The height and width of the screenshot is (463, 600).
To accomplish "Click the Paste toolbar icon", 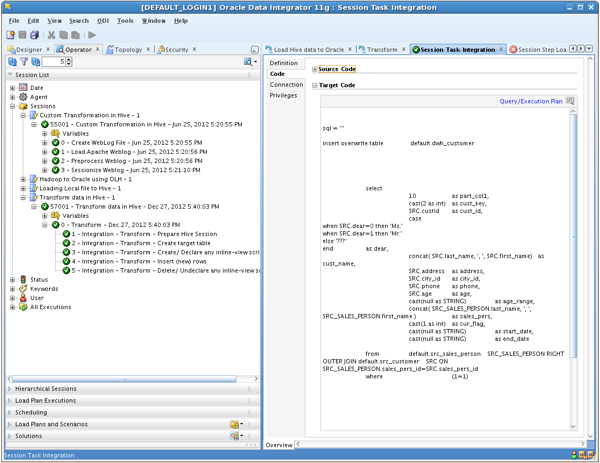I will click(75, 35).
